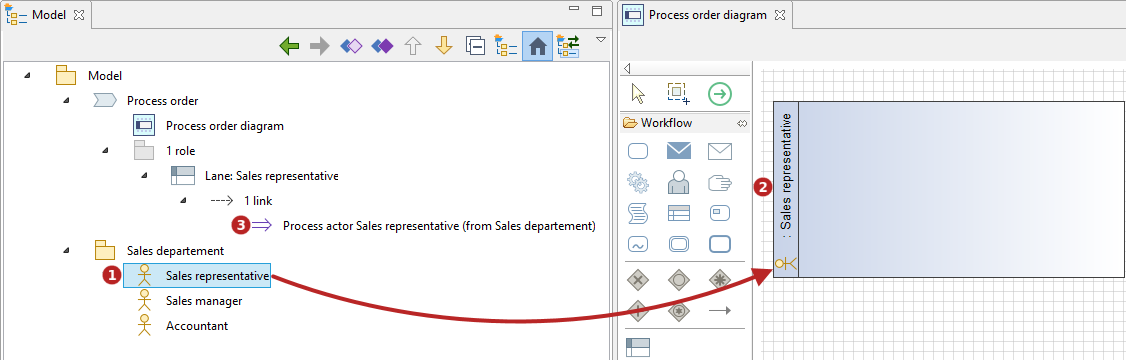This screenshot has width=1126, height=360.
Task: Switch to the Process order diagram tab
Action: coord(707,14)
